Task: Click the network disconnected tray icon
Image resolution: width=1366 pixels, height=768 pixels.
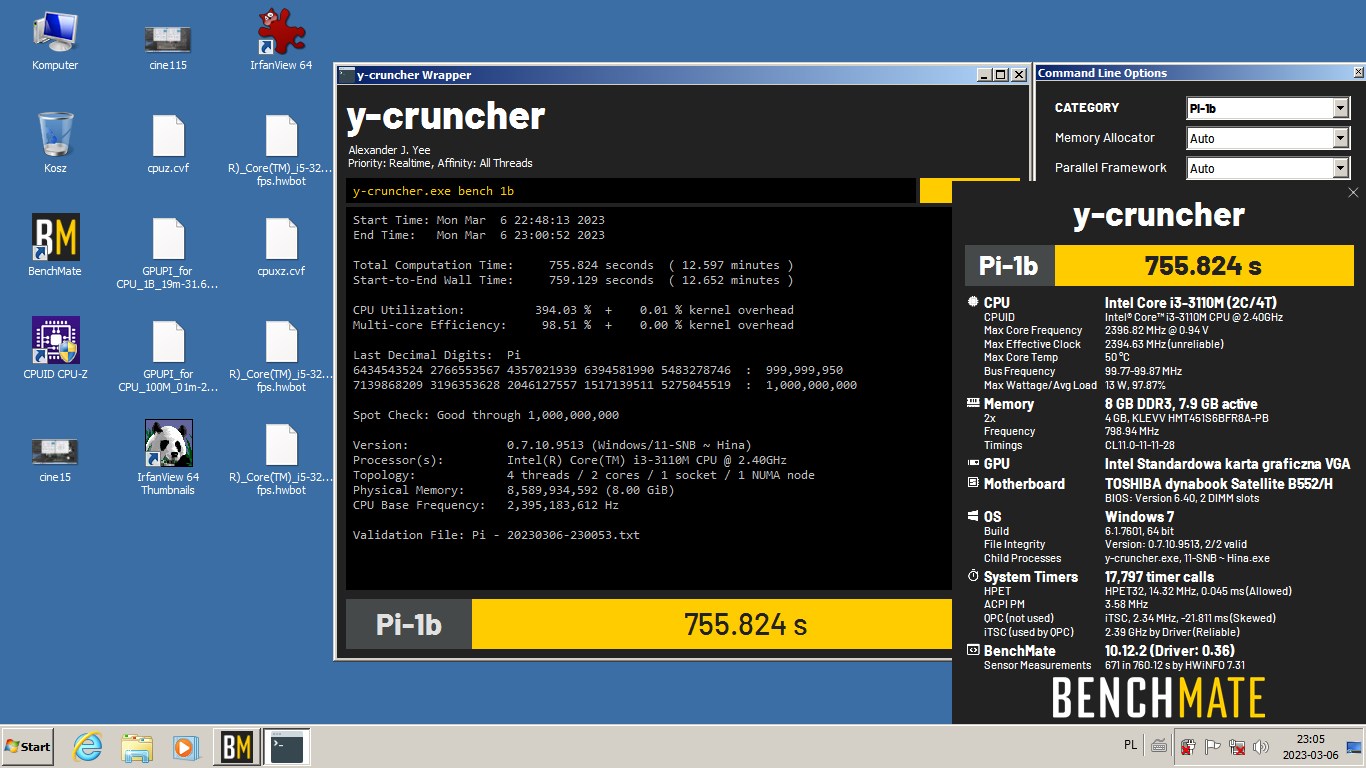Action: tap(1237, 746)
